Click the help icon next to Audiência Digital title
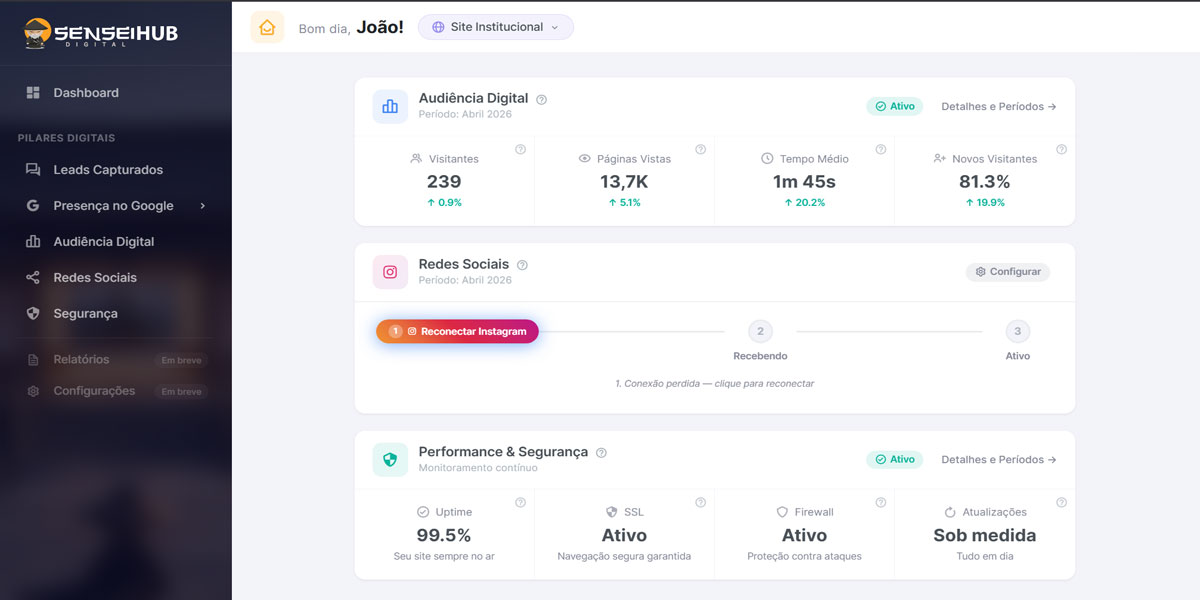This screenshot has width=1200, height=600. [541, 100]
